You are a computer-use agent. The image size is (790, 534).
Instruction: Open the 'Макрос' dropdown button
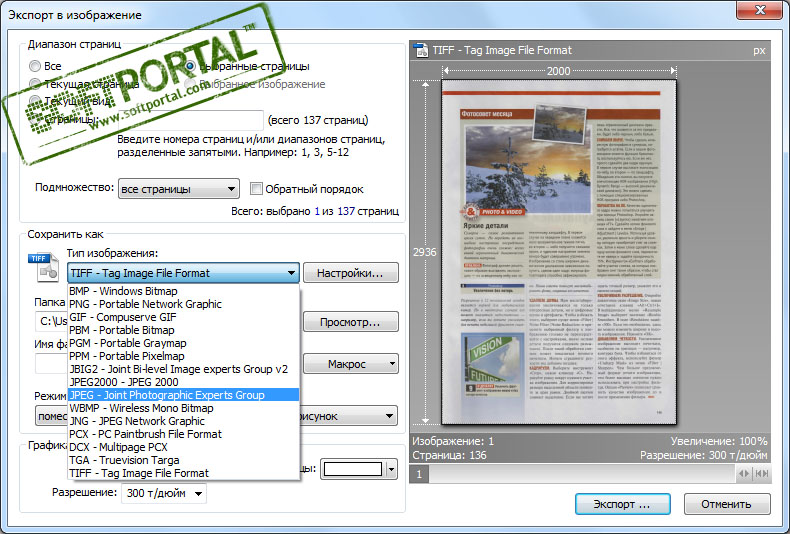click(351, 364)
